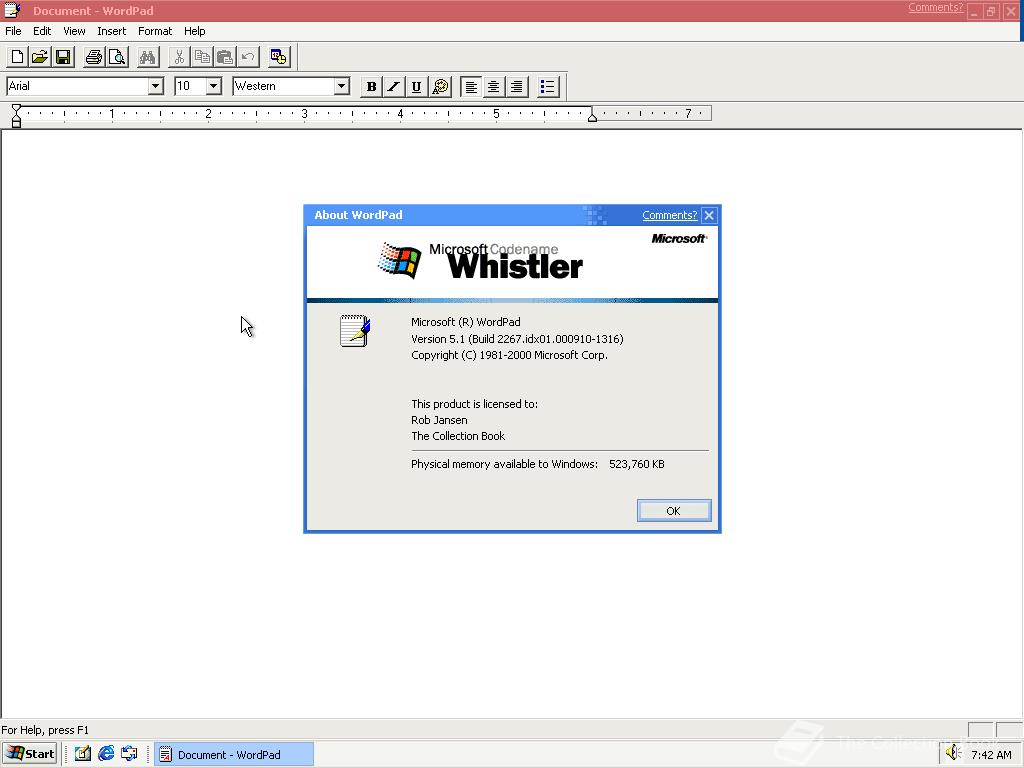Click Comments? link in About WordPad title bar
The height and width of the screenshot is (768, 1024).
[669, 215]
